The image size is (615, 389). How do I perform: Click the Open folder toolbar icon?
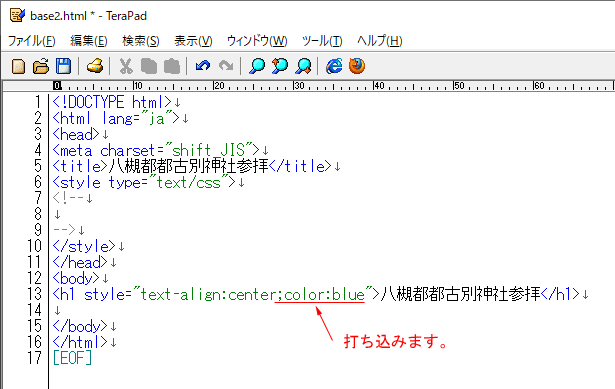pos(41,66)
